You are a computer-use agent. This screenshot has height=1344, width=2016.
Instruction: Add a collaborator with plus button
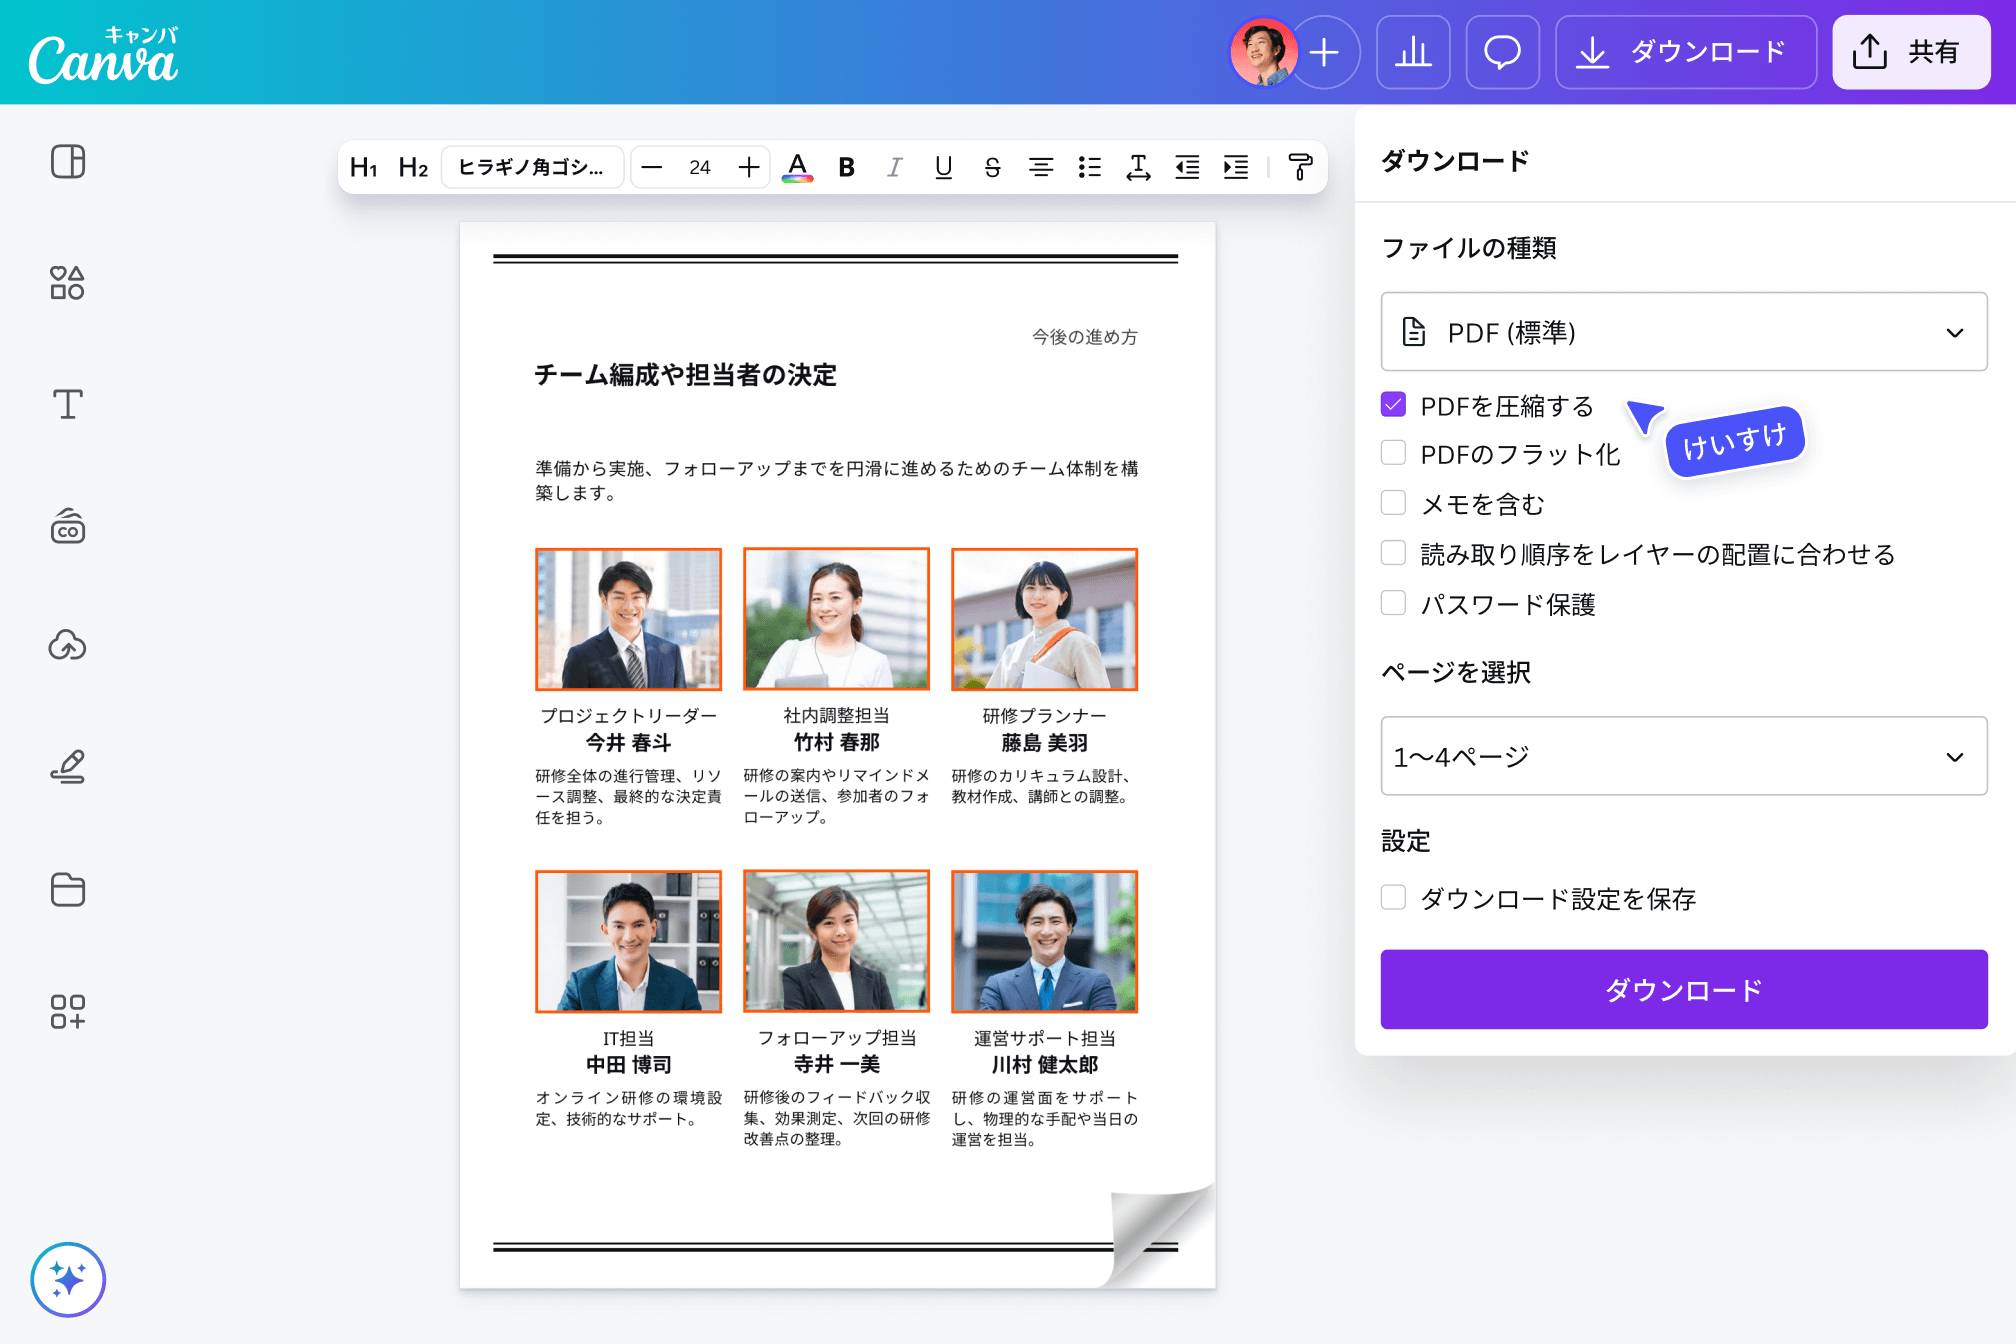coord(1324,52)
